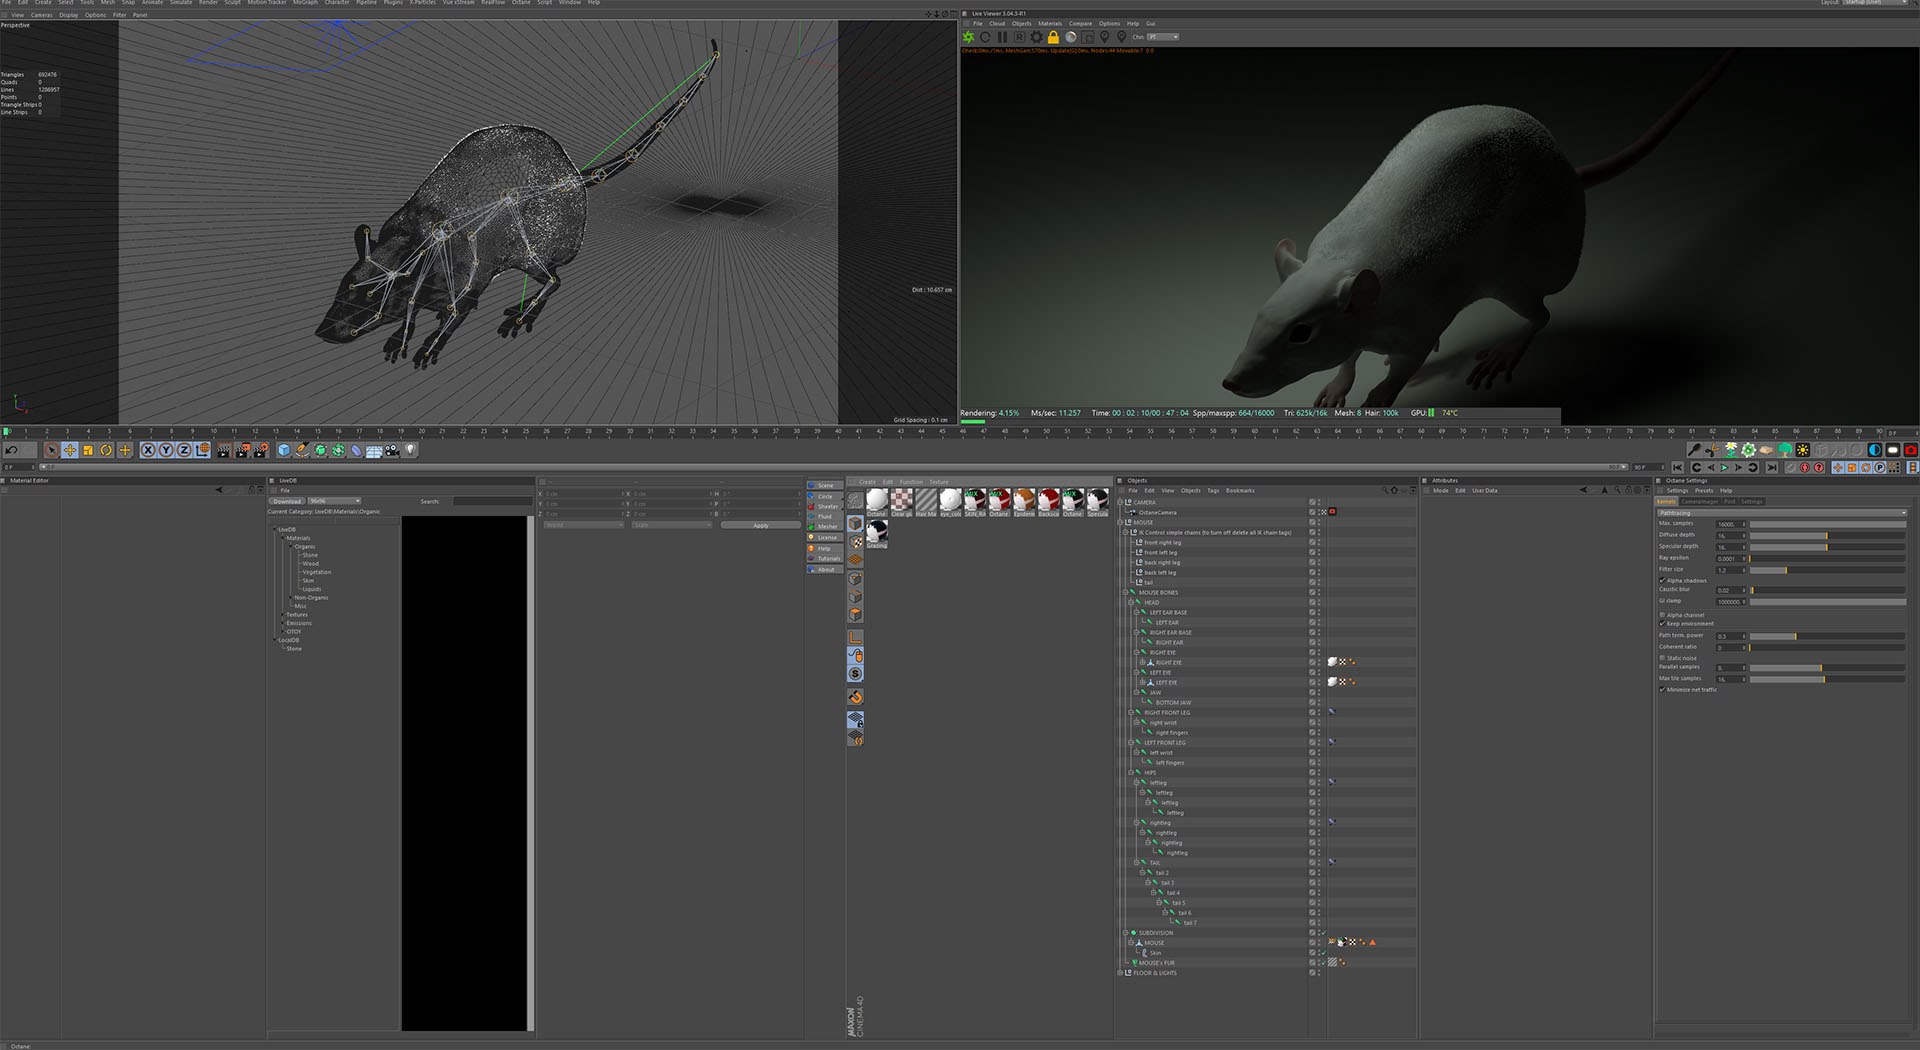Click the red camera icon in the toolbar
1920x1050 pixels.
(x=1910, y=450)
